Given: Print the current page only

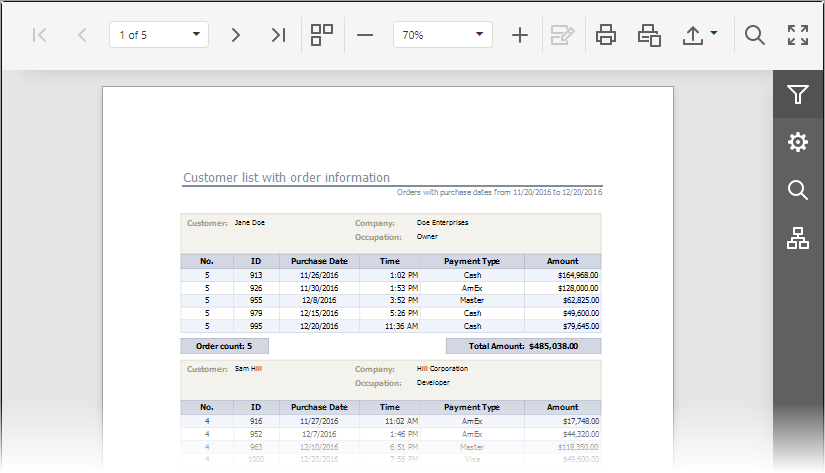Looking at the screenshot, I should [x=650, y=35].
